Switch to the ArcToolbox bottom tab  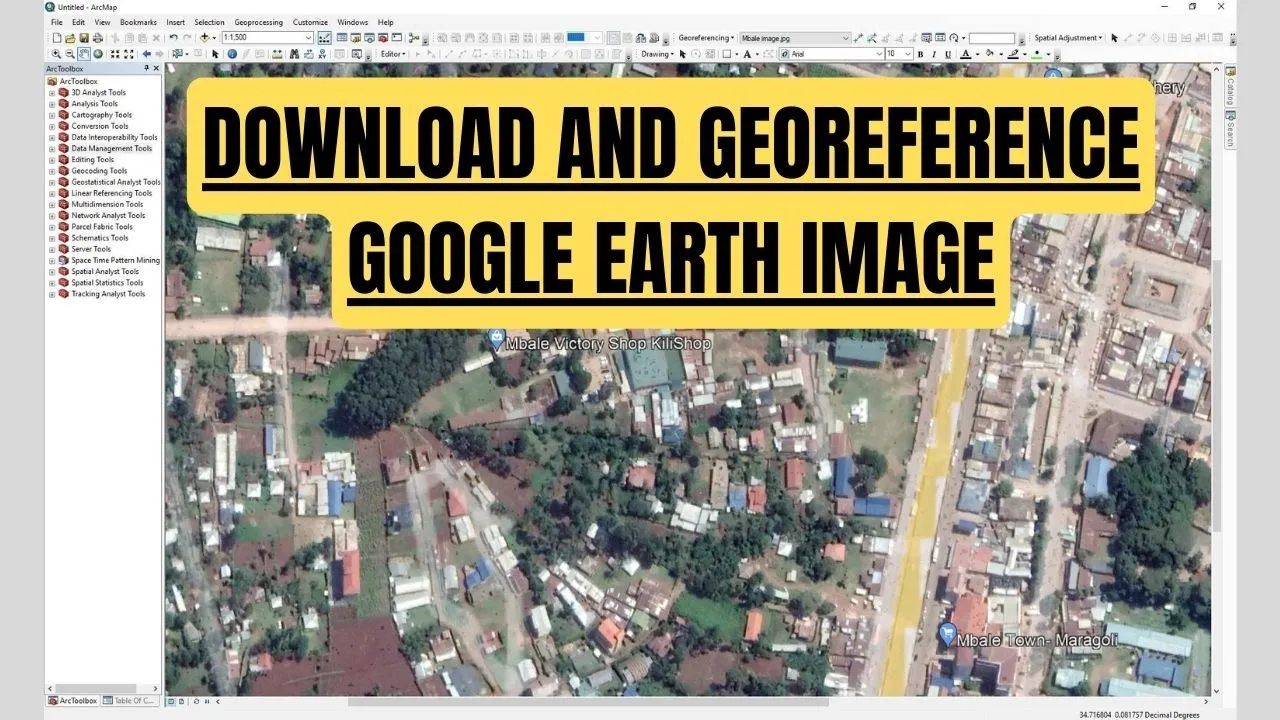point(73,701)
